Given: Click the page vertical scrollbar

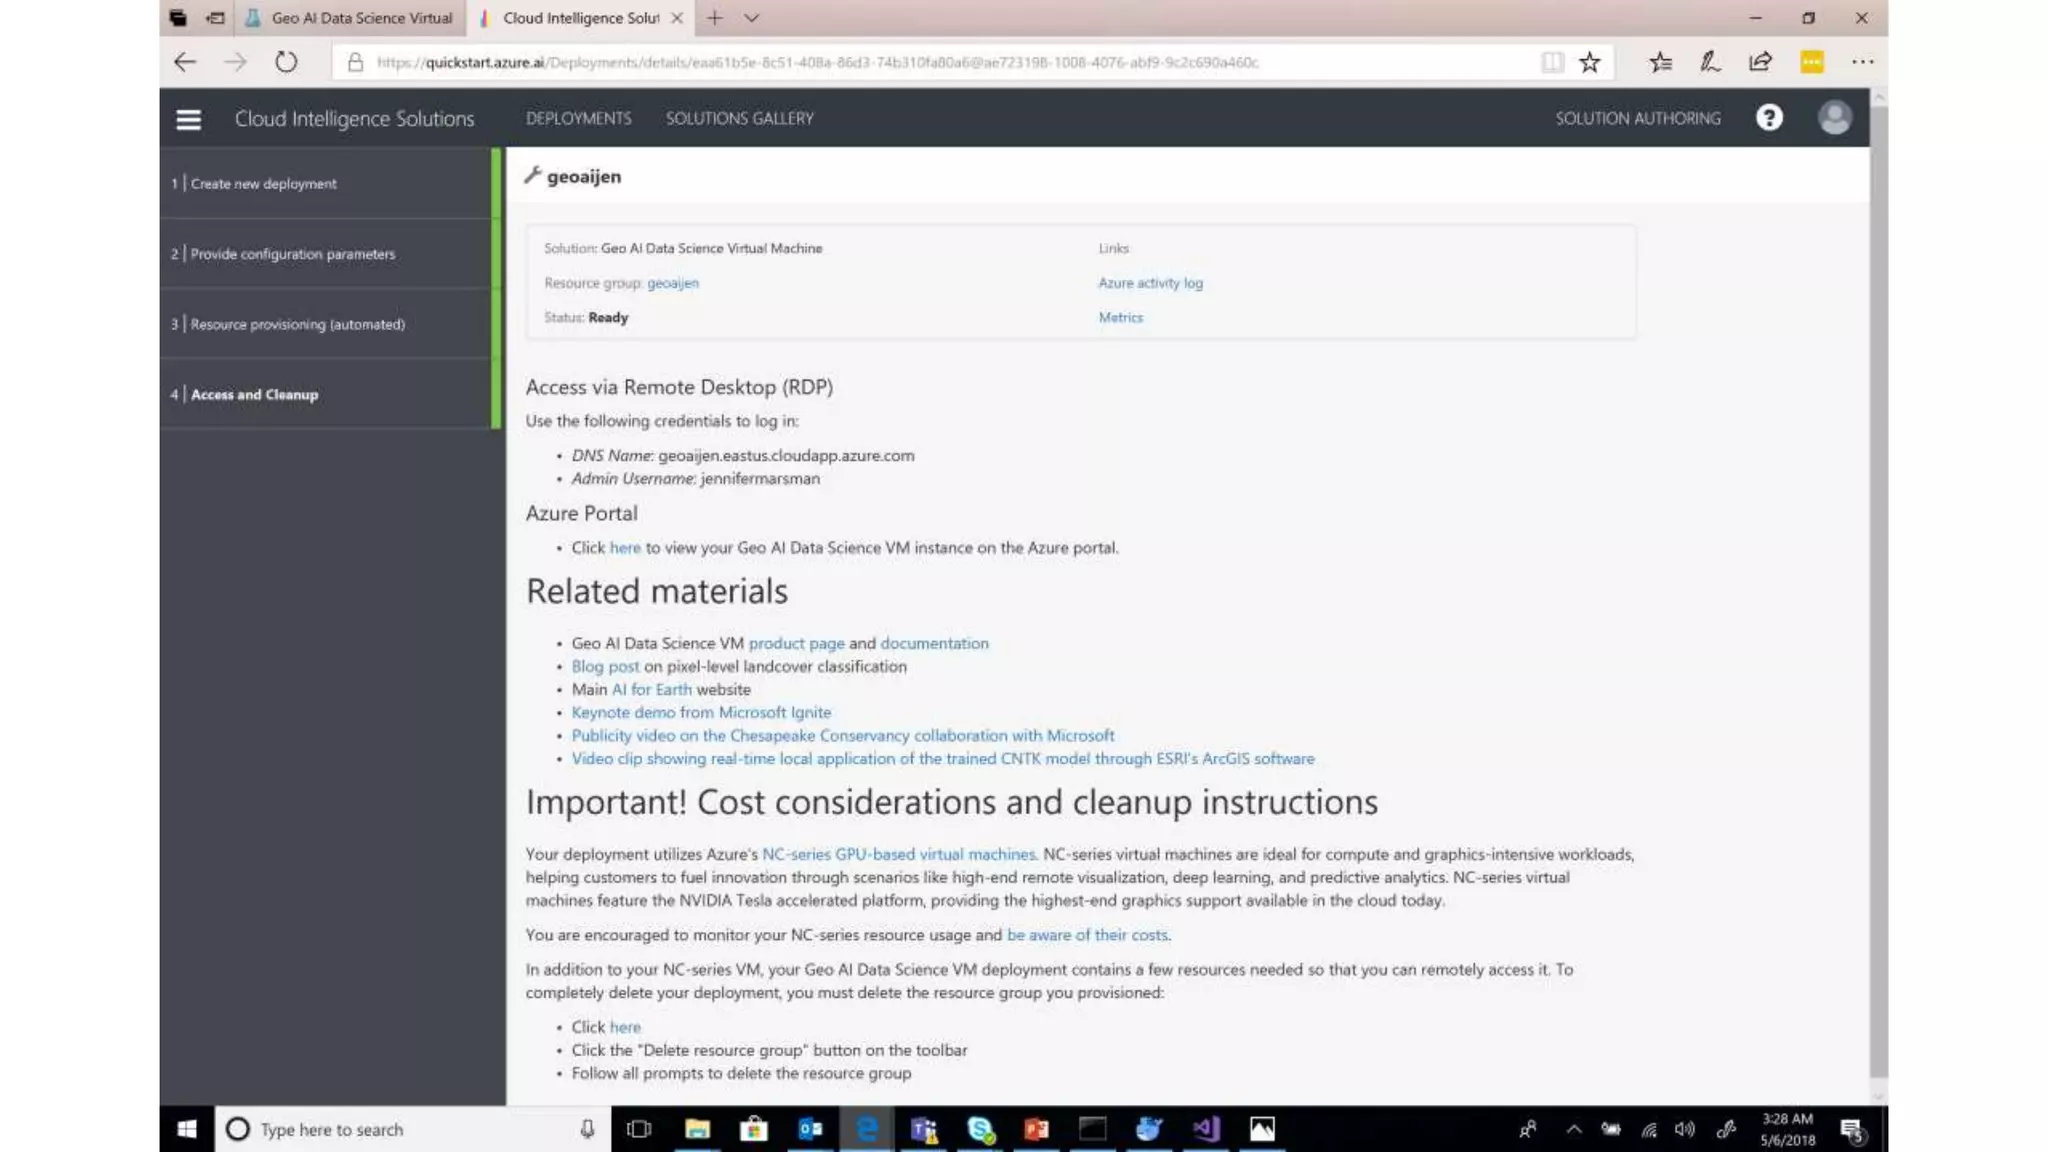Looking at the screenshot, I should point(1878,600).
